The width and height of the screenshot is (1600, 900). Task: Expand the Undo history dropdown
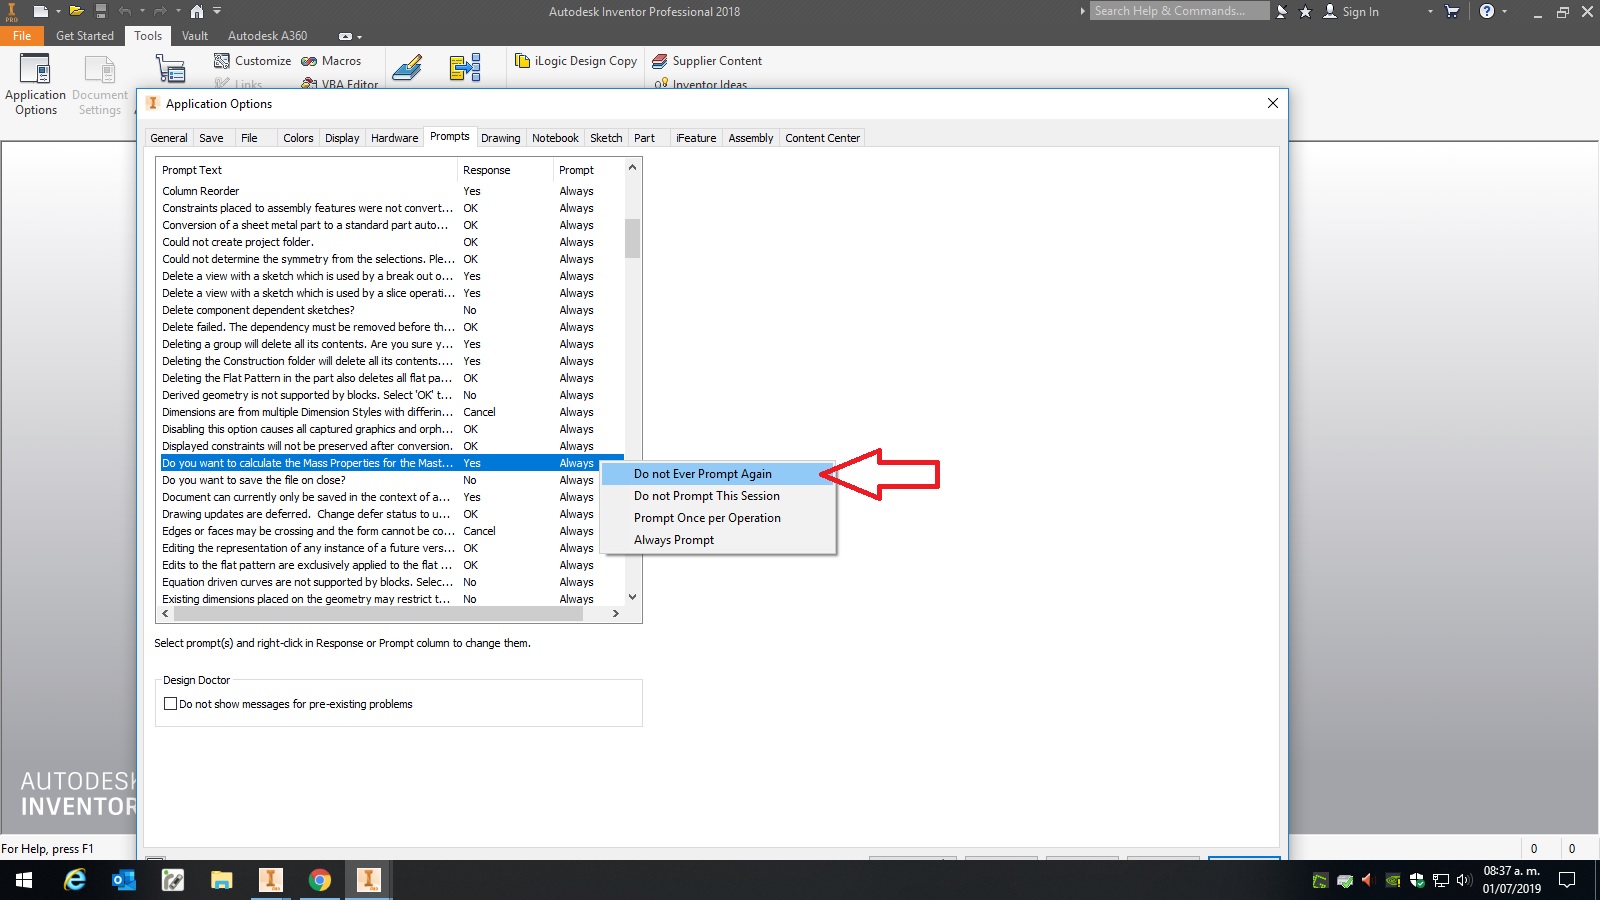[142, 11]
